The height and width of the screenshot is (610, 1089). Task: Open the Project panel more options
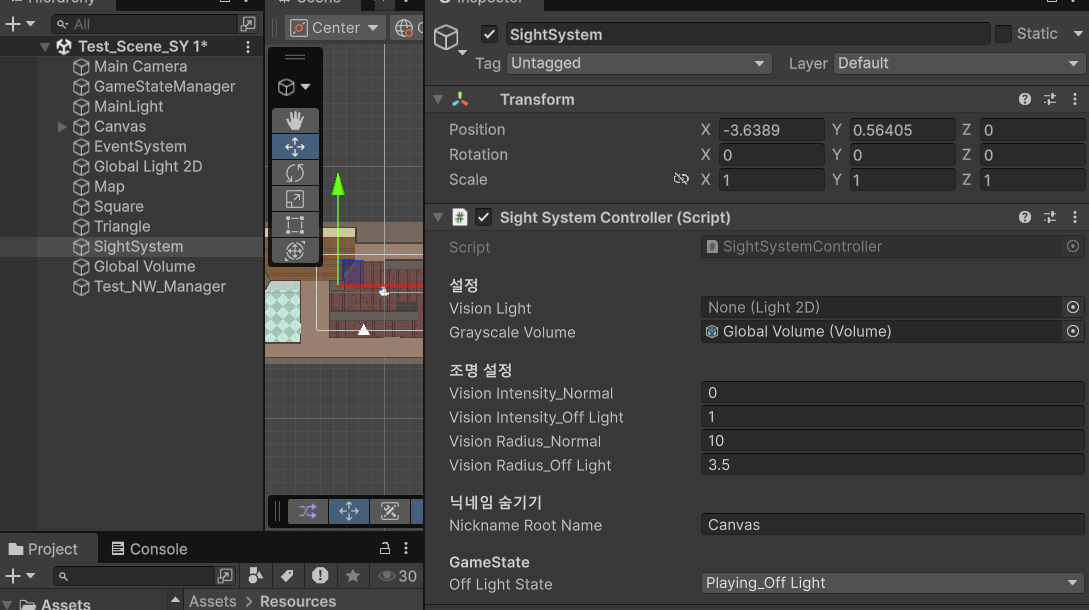click(406, 548)
